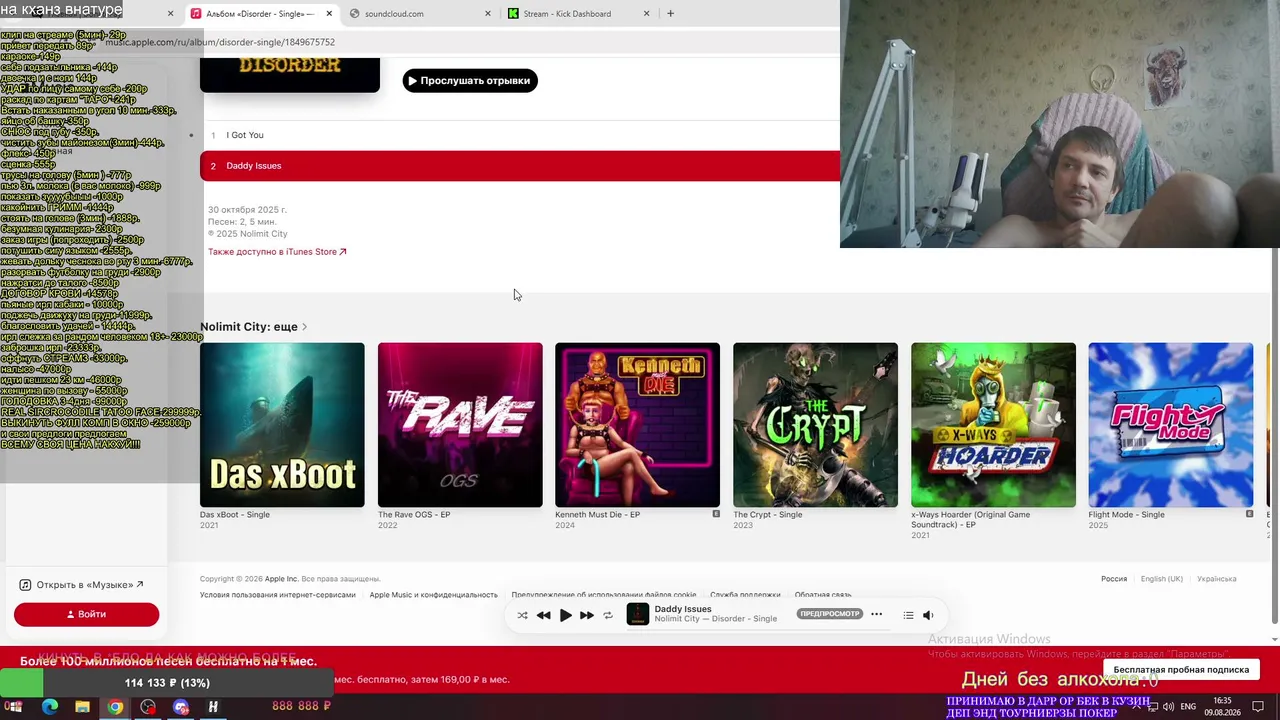Screen dimensions: 1280x720
Task: Skip to previous track in player
Action: 543,615
